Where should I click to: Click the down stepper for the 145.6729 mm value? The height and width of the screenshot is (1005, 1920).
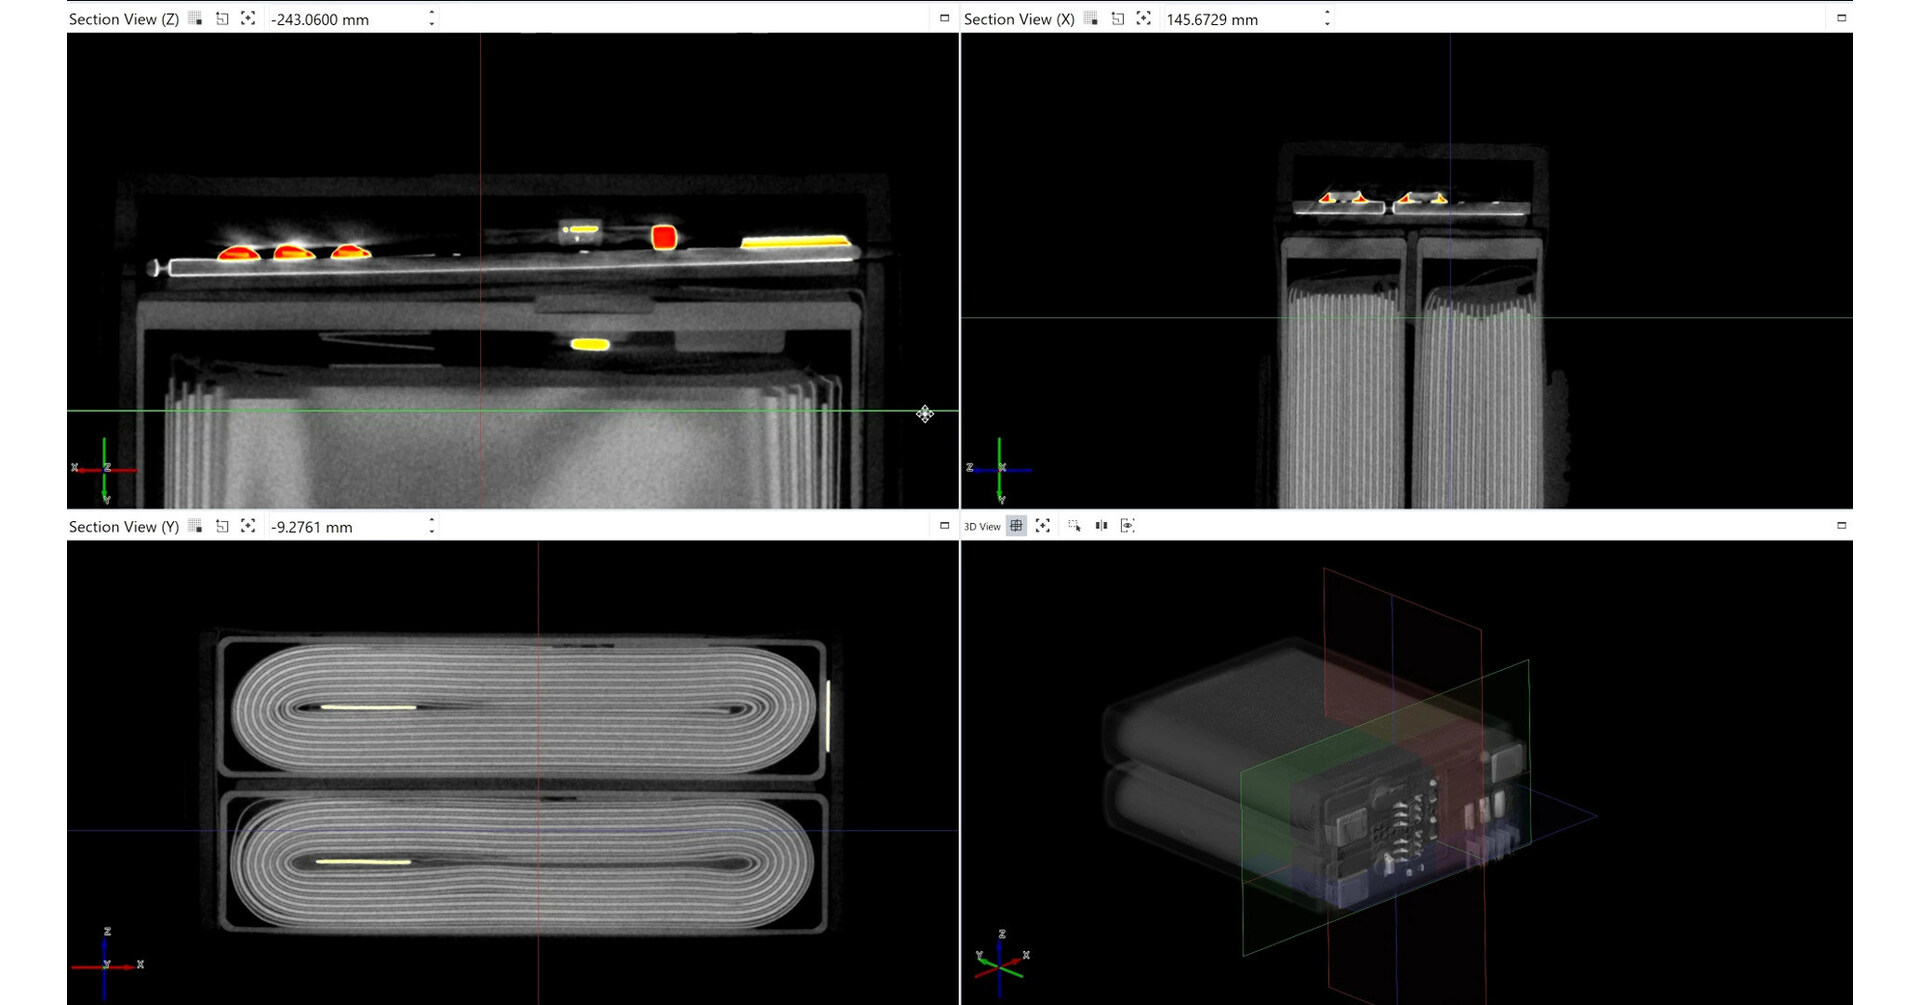click(1326, 23)
